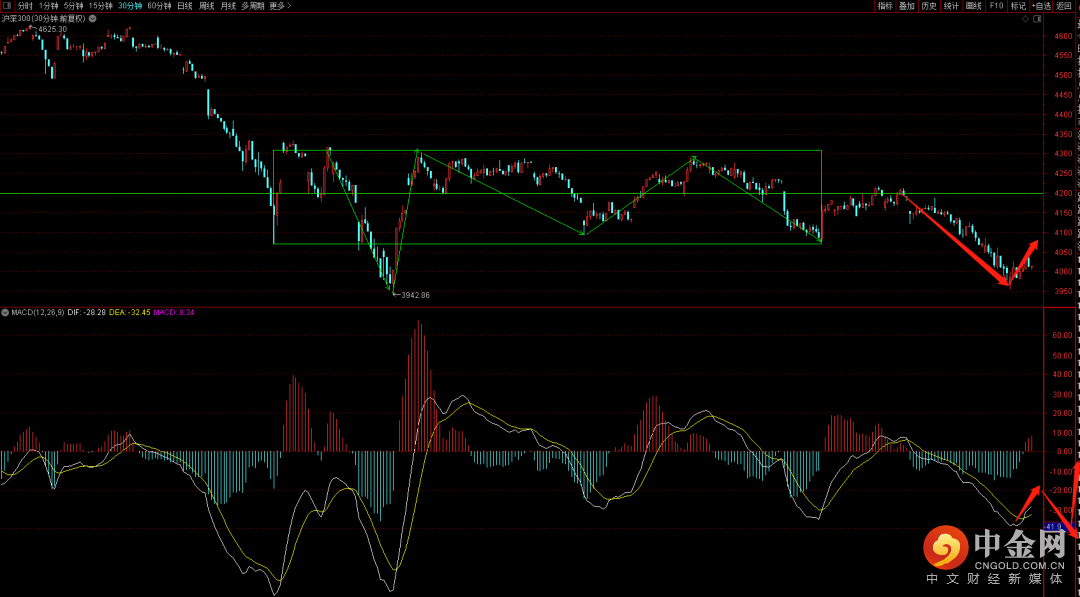Viewport: 1080px width, 597px height.
Task: Open the 叠加 overlay tool
Action: point(907,6)
